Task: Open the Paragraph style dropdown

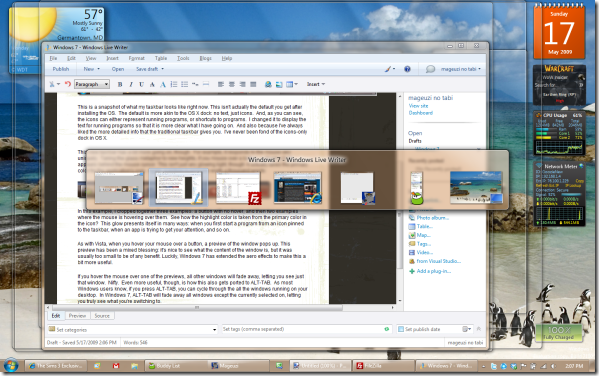Action: (x=92, y=84)
